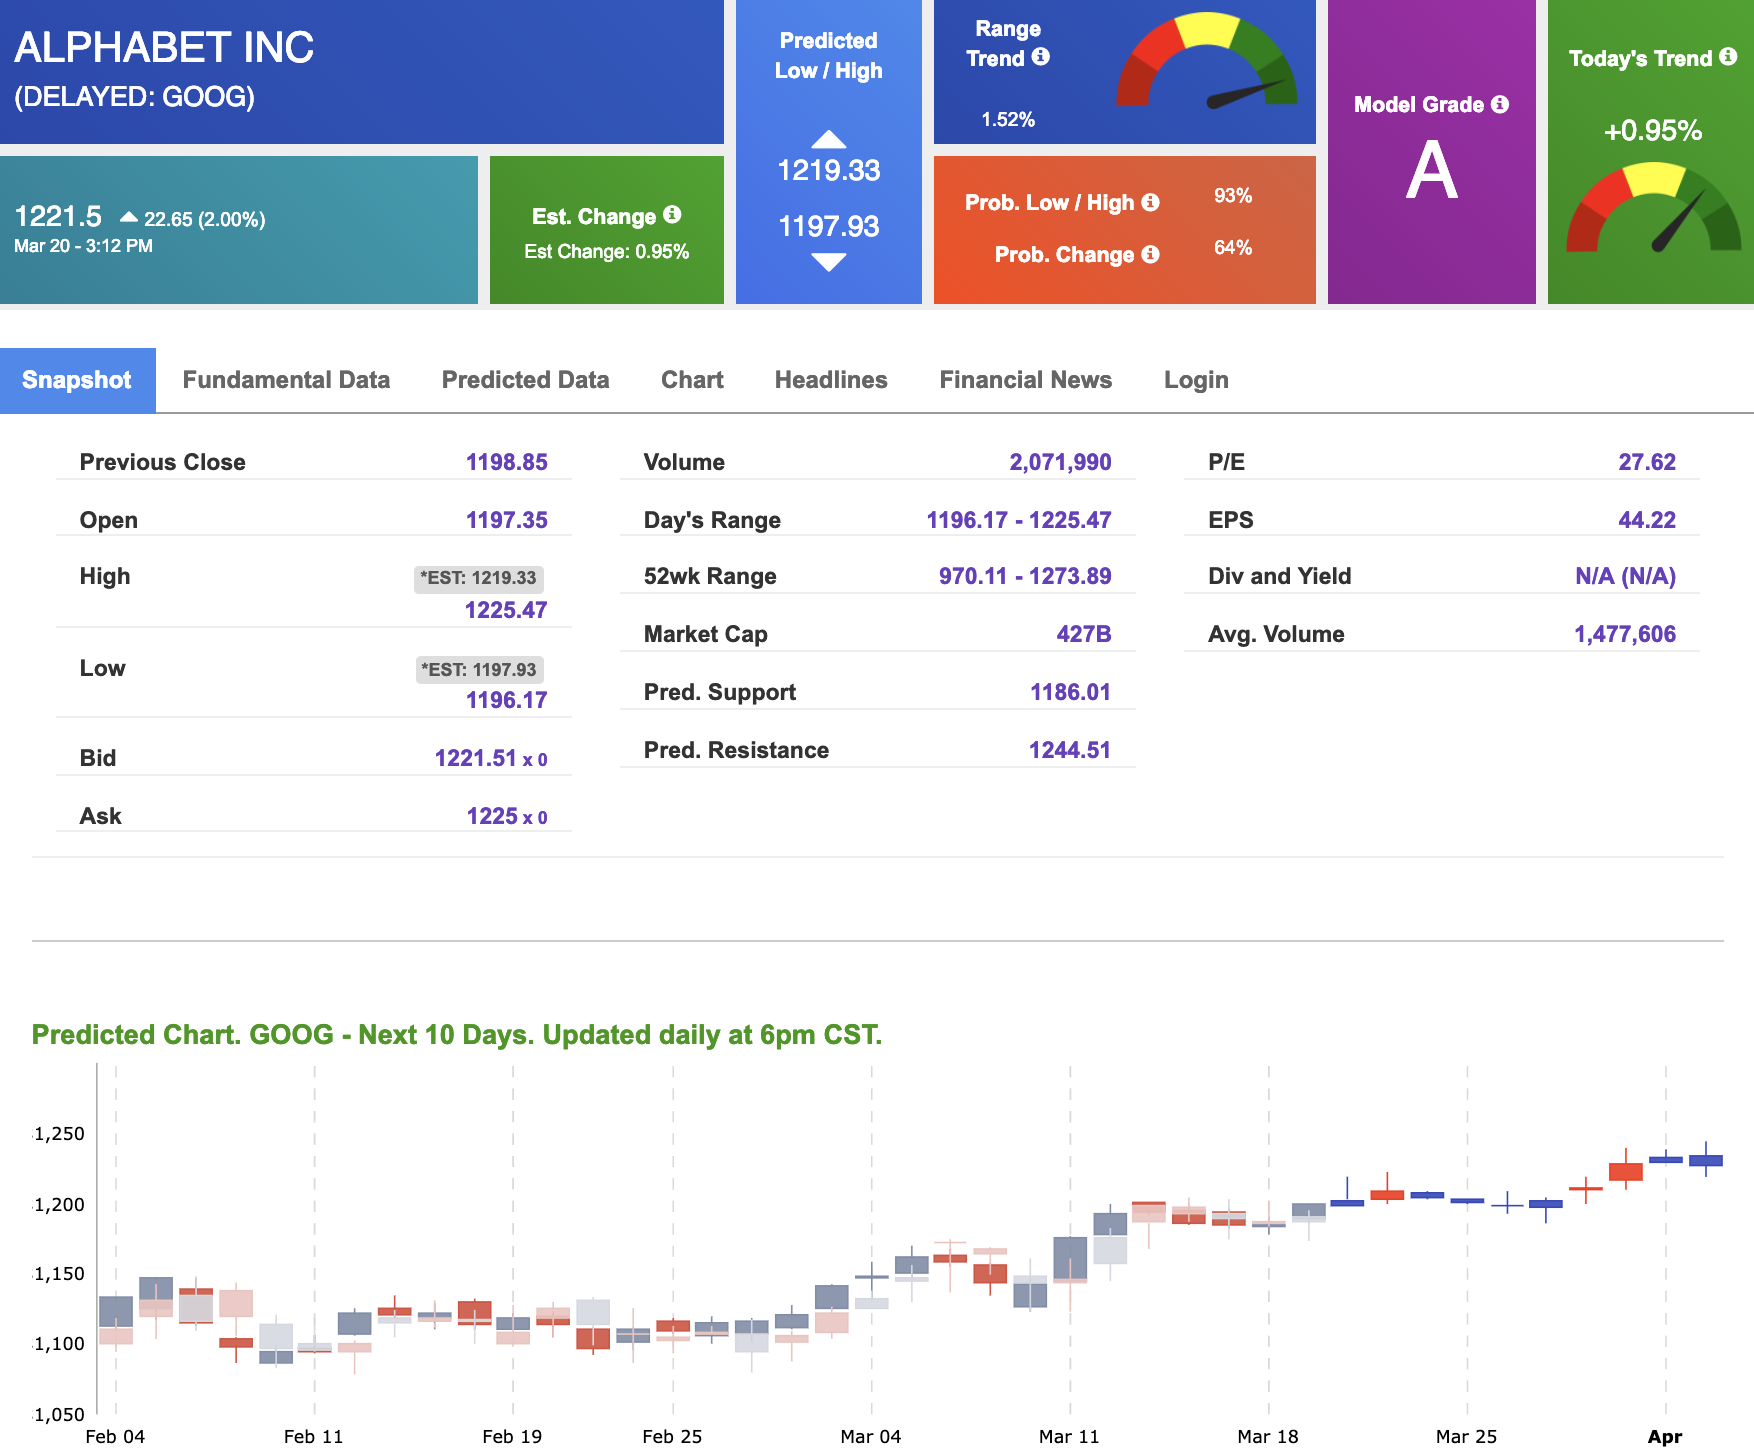Viewport: 1754px width, 1456px height.
Task: Click the Mar 18 date label on chart
Action: click(x=1267, y=1437)
